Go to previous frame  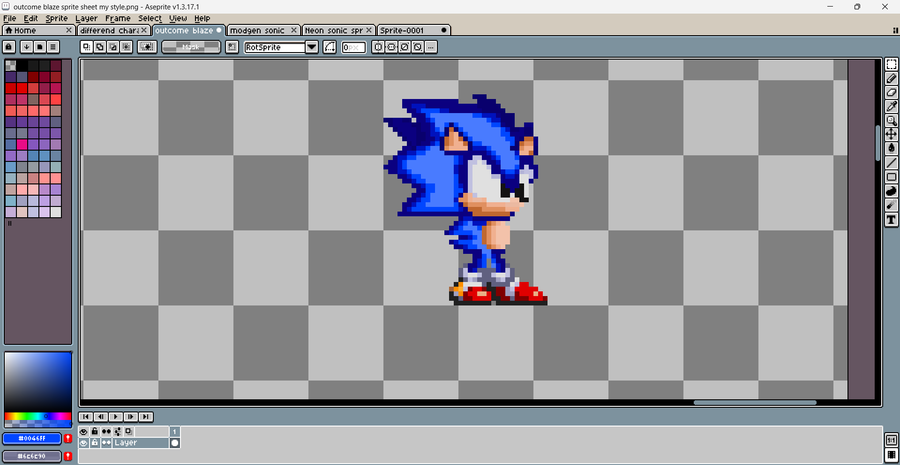click(x=100, y=417)
